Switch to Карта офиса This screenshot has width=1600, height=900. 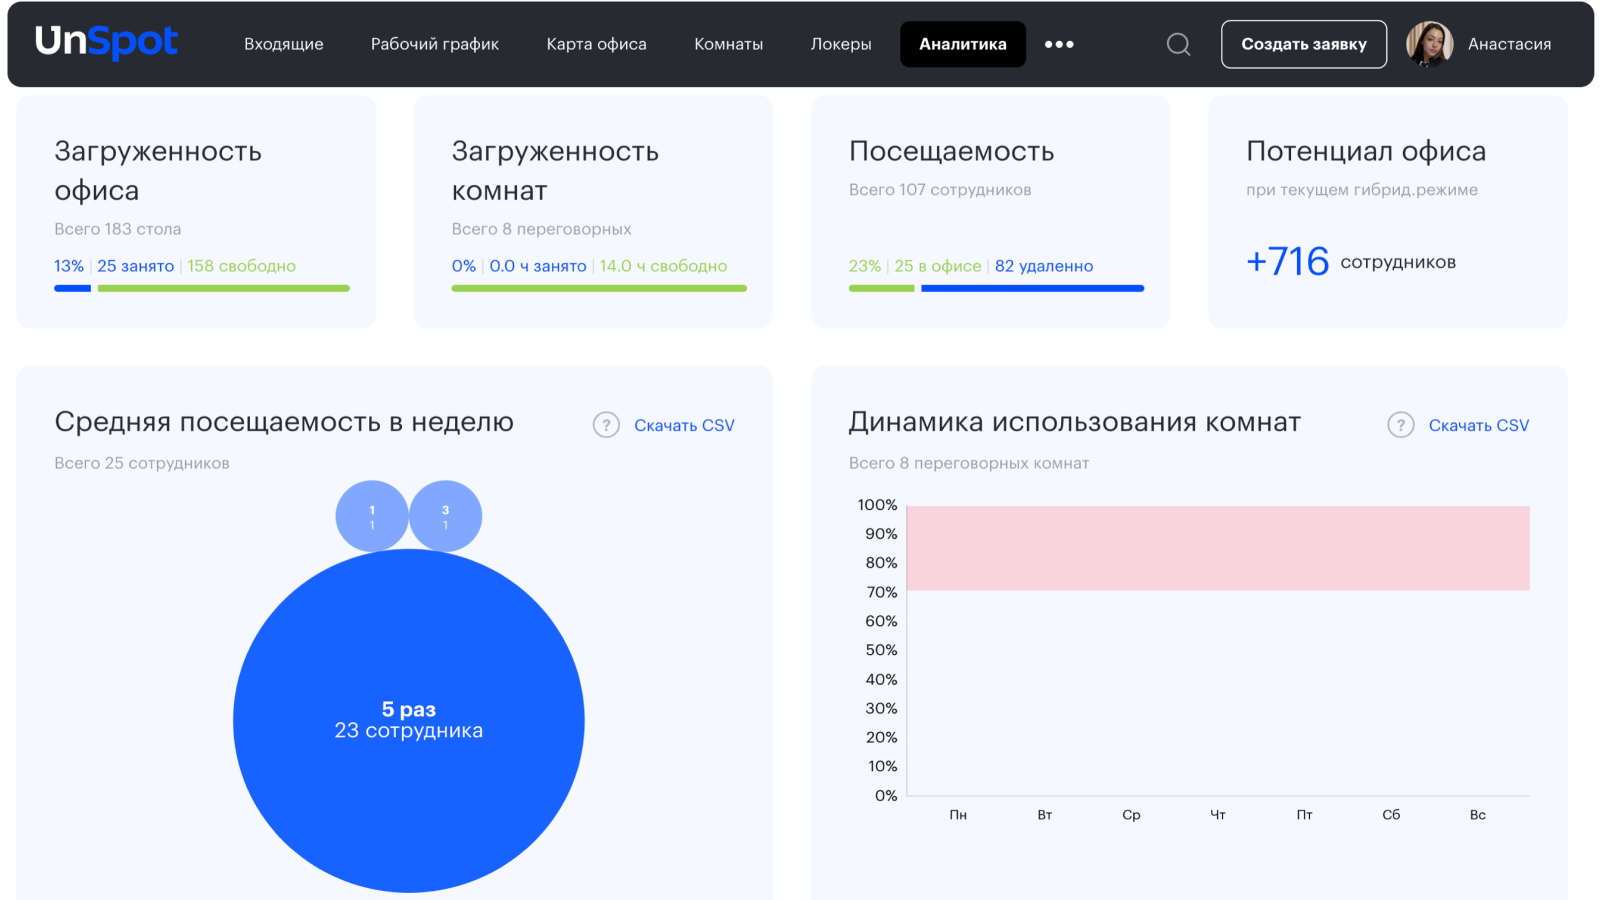pos(596,44)
